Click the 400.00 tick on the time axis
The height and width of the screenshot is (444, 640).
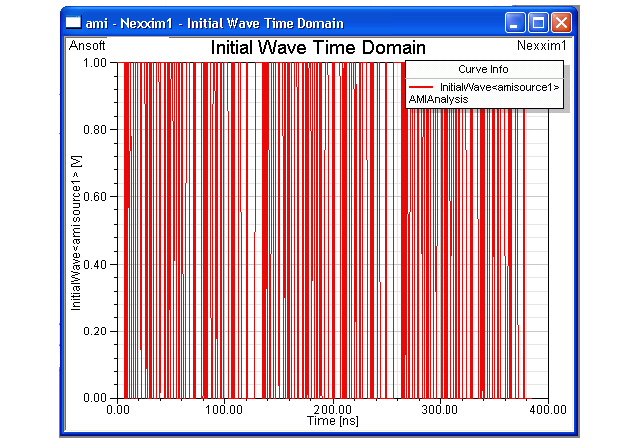[546, 409]
